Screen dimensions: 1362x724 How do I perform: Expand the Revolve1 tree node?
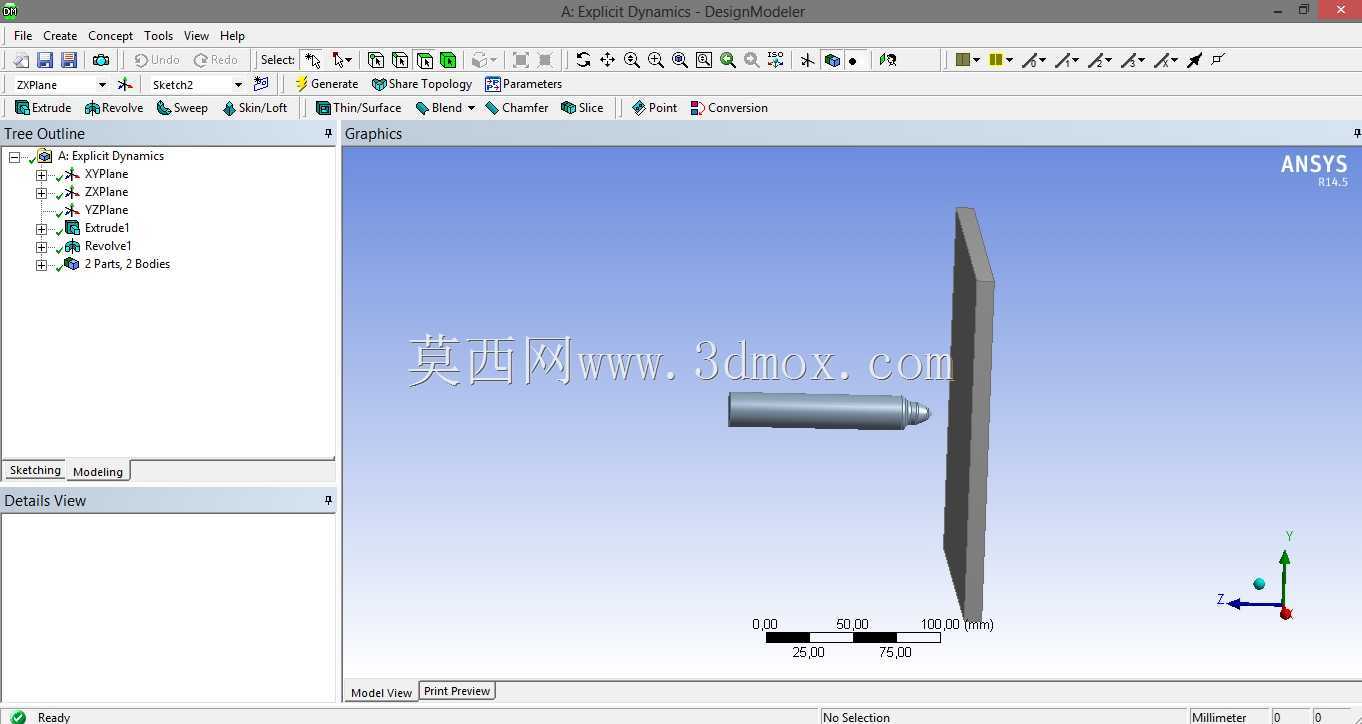[41, 247]
